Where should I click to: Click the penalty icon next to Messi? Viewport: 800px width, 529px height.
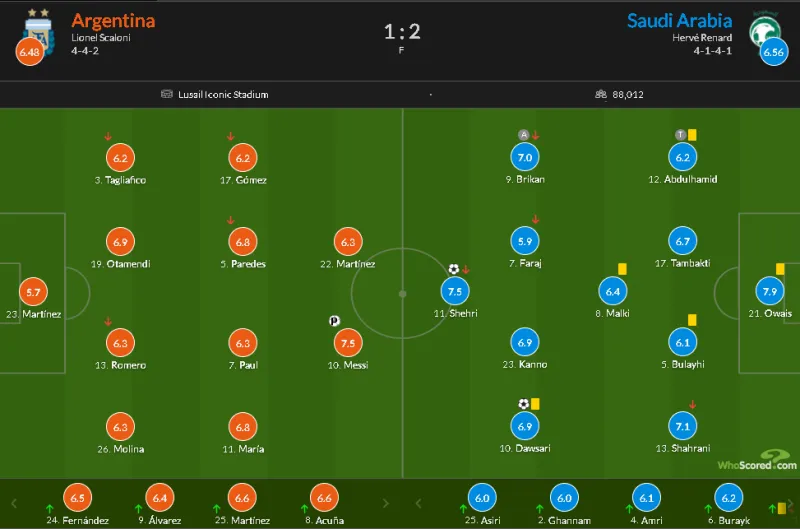(333, 321)
